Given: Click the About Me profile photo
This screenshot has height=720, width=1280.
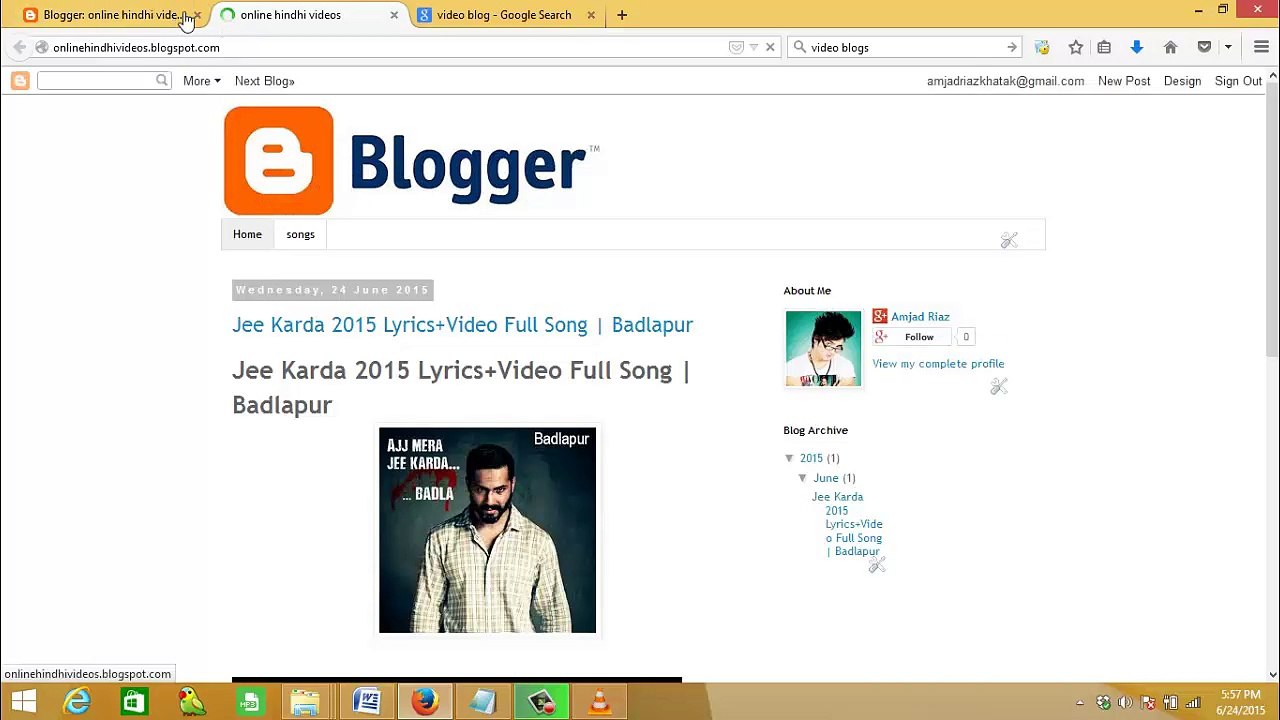Looking at the screenshot, I should pos(823,348).
